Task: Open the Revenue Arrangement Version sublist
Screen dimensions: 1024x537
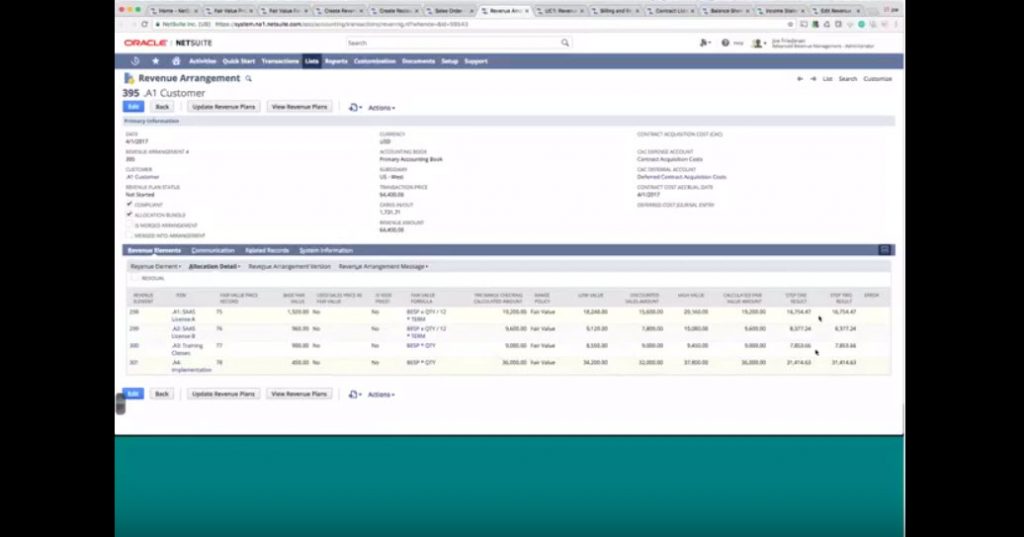Action: point(289,267)
